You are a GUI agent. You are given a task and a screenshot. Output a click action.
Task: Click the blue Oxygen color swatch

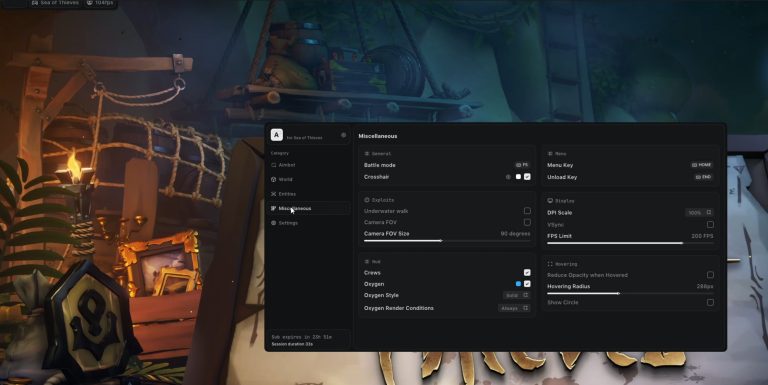[x=518, y=284]
